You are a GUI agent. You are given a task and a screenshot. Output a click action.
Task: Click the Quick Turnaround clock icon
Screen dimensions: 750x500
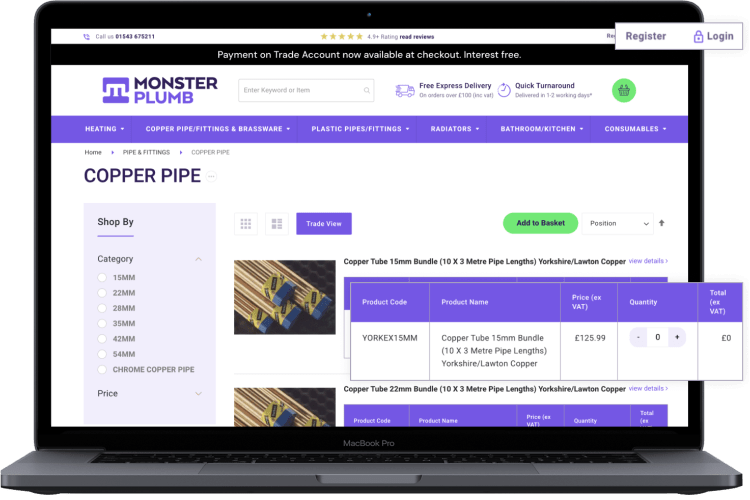[504, 90]
